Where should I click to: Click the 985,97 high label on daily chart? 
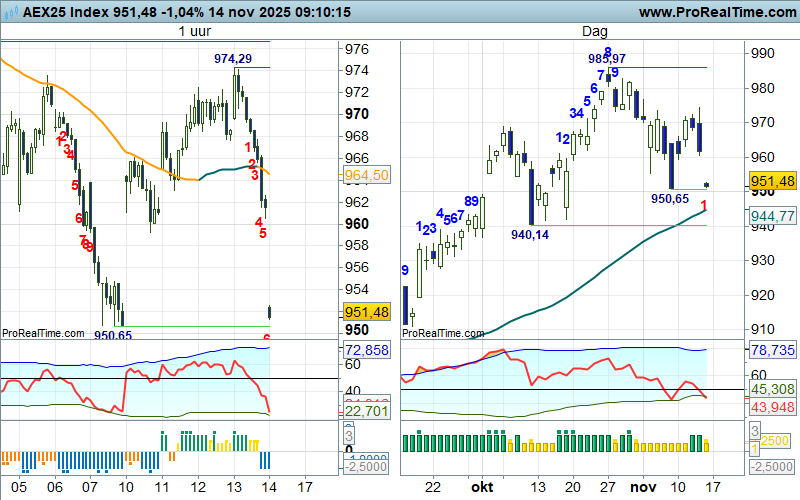pos(607,59)
